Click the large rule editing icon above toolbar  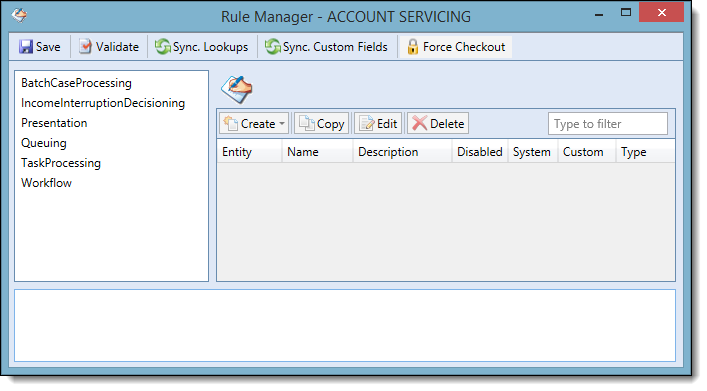tap(237, 89)
